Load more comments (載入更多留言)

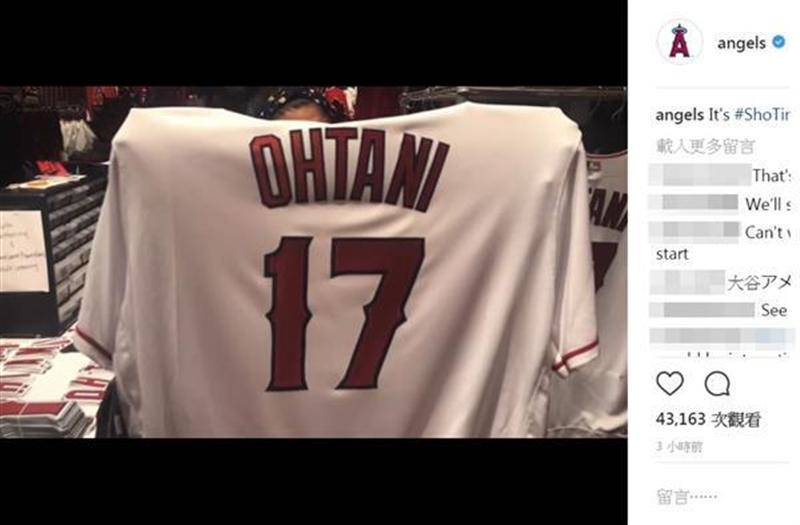coord(705,147)
